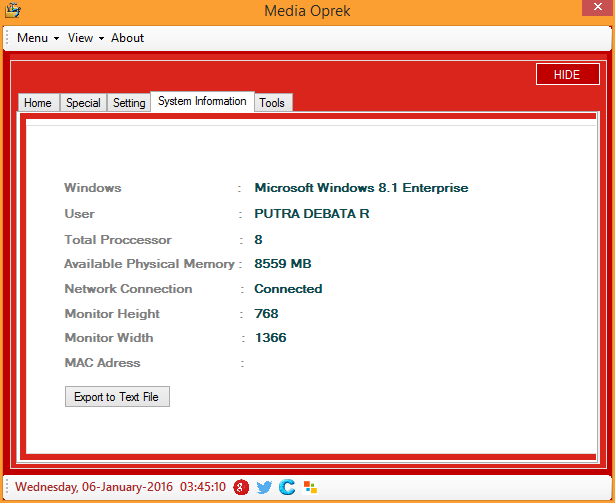Close the Media Oprek window
Viewport: 615px width, 503px height.
[598, 7]
